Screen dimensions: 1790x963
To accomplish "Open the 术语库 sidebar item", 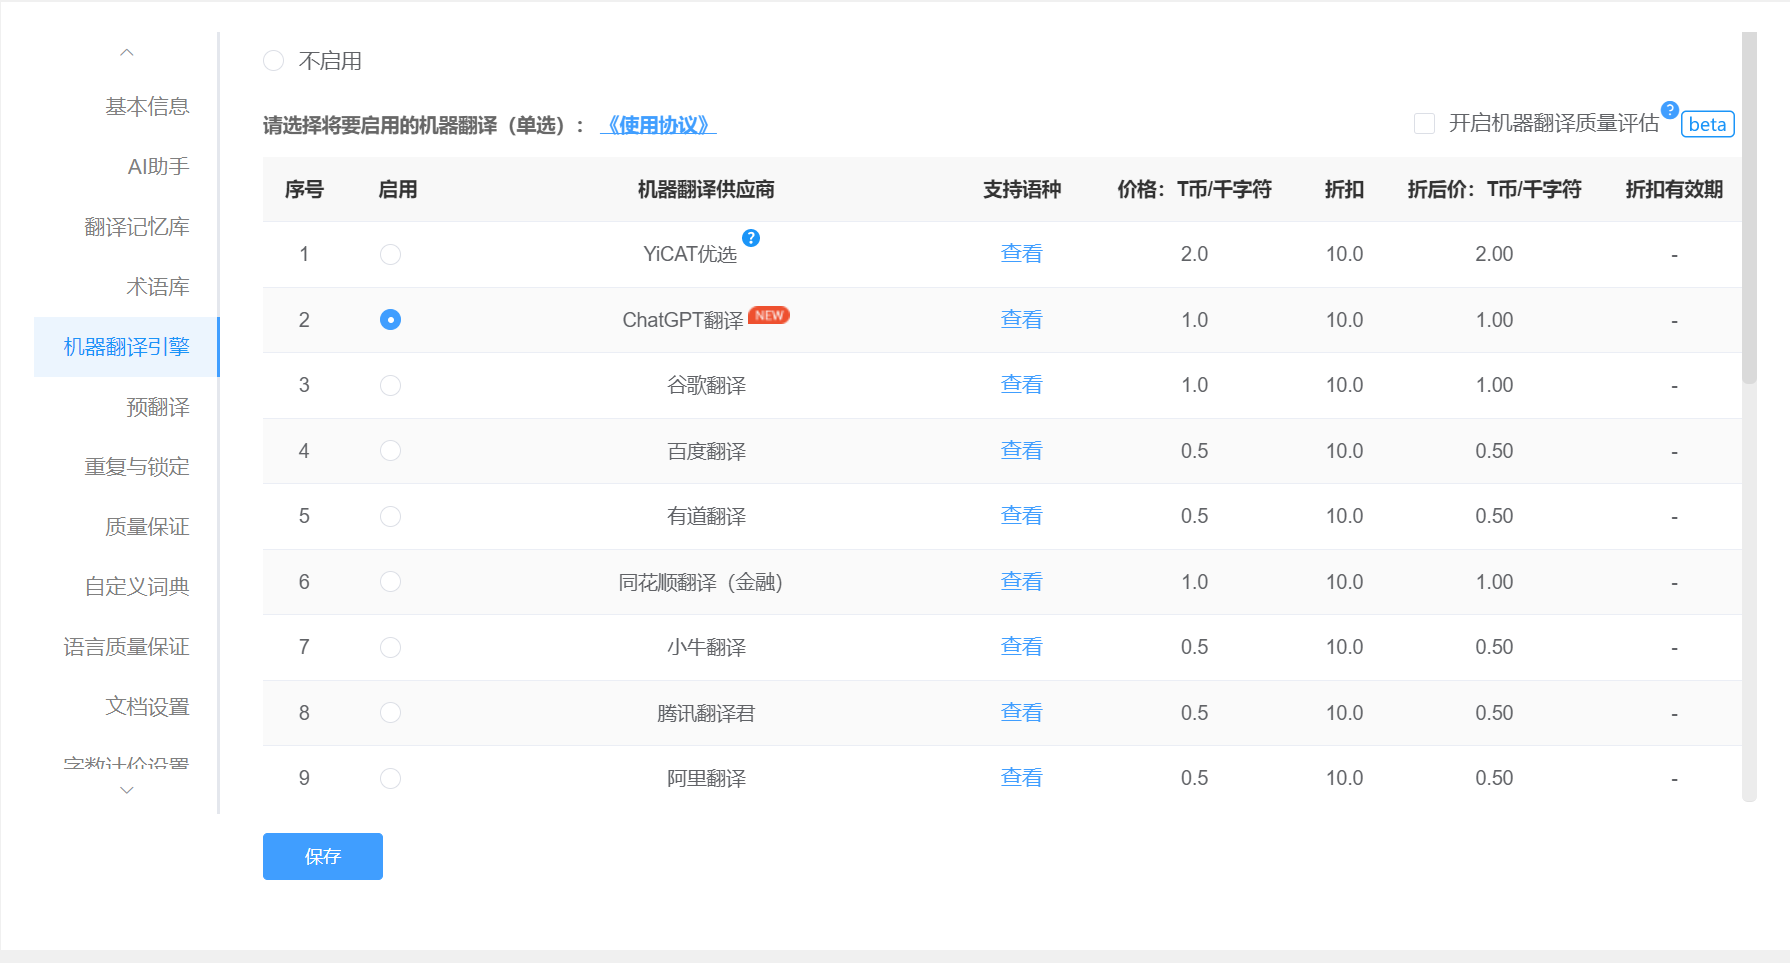I will 157,287.
